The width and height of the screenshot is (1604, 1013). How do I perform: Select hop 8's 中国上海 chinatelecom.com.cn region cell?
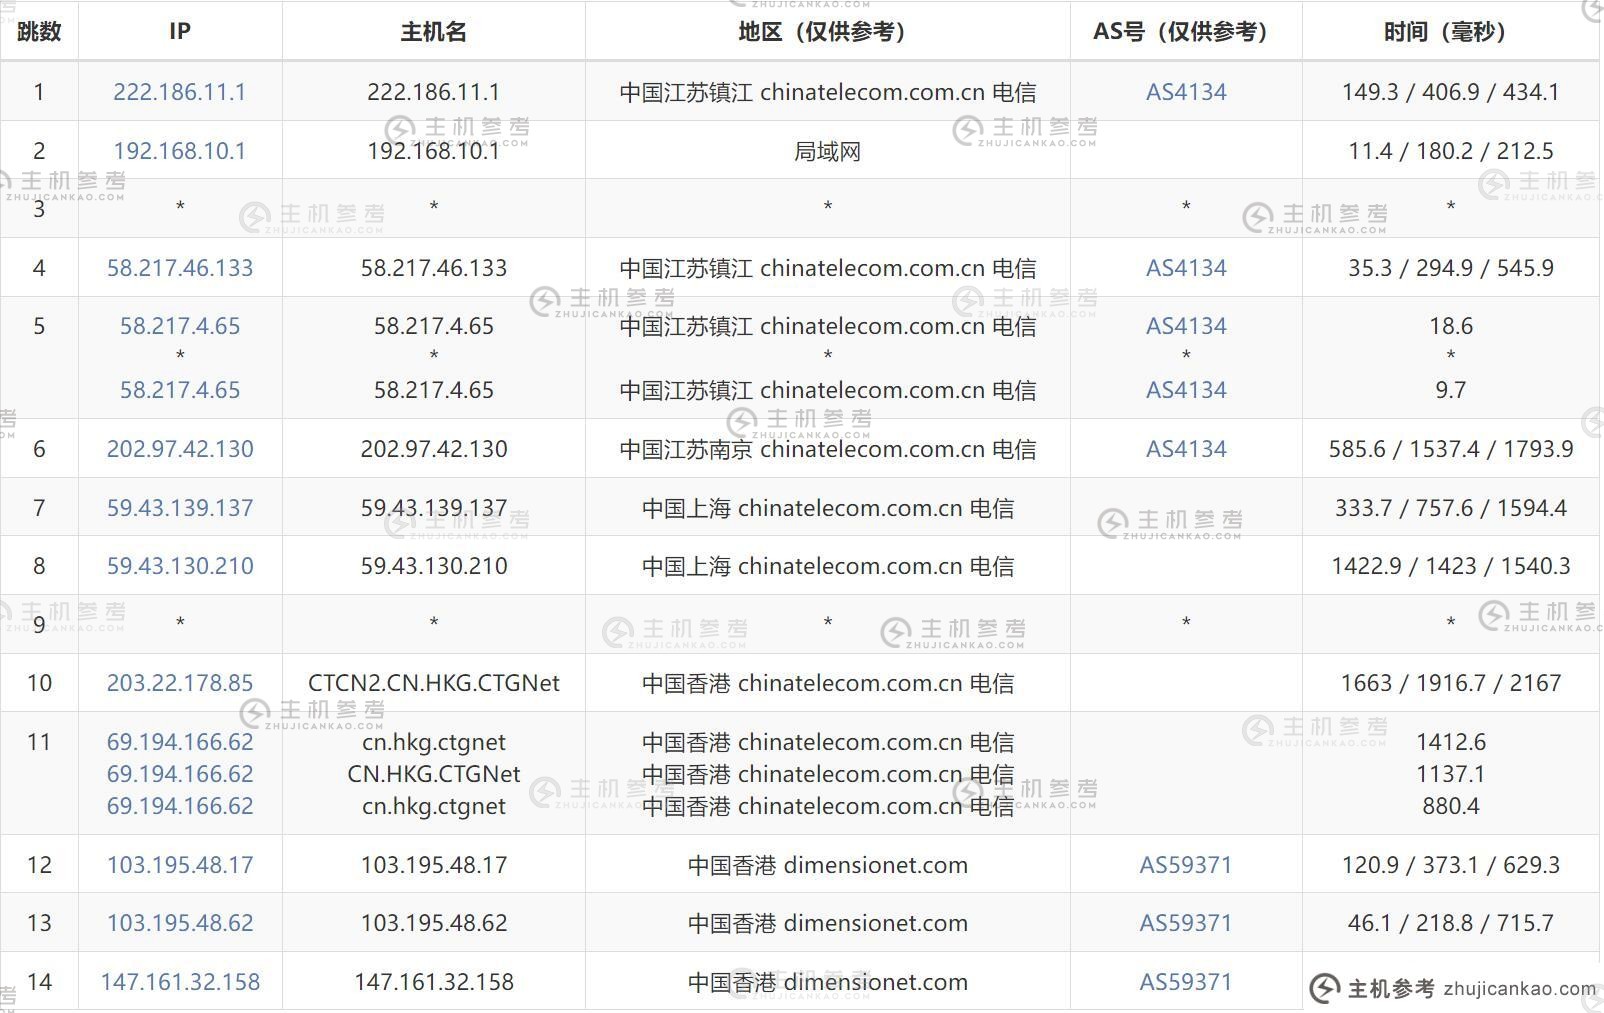coord(828,566)
